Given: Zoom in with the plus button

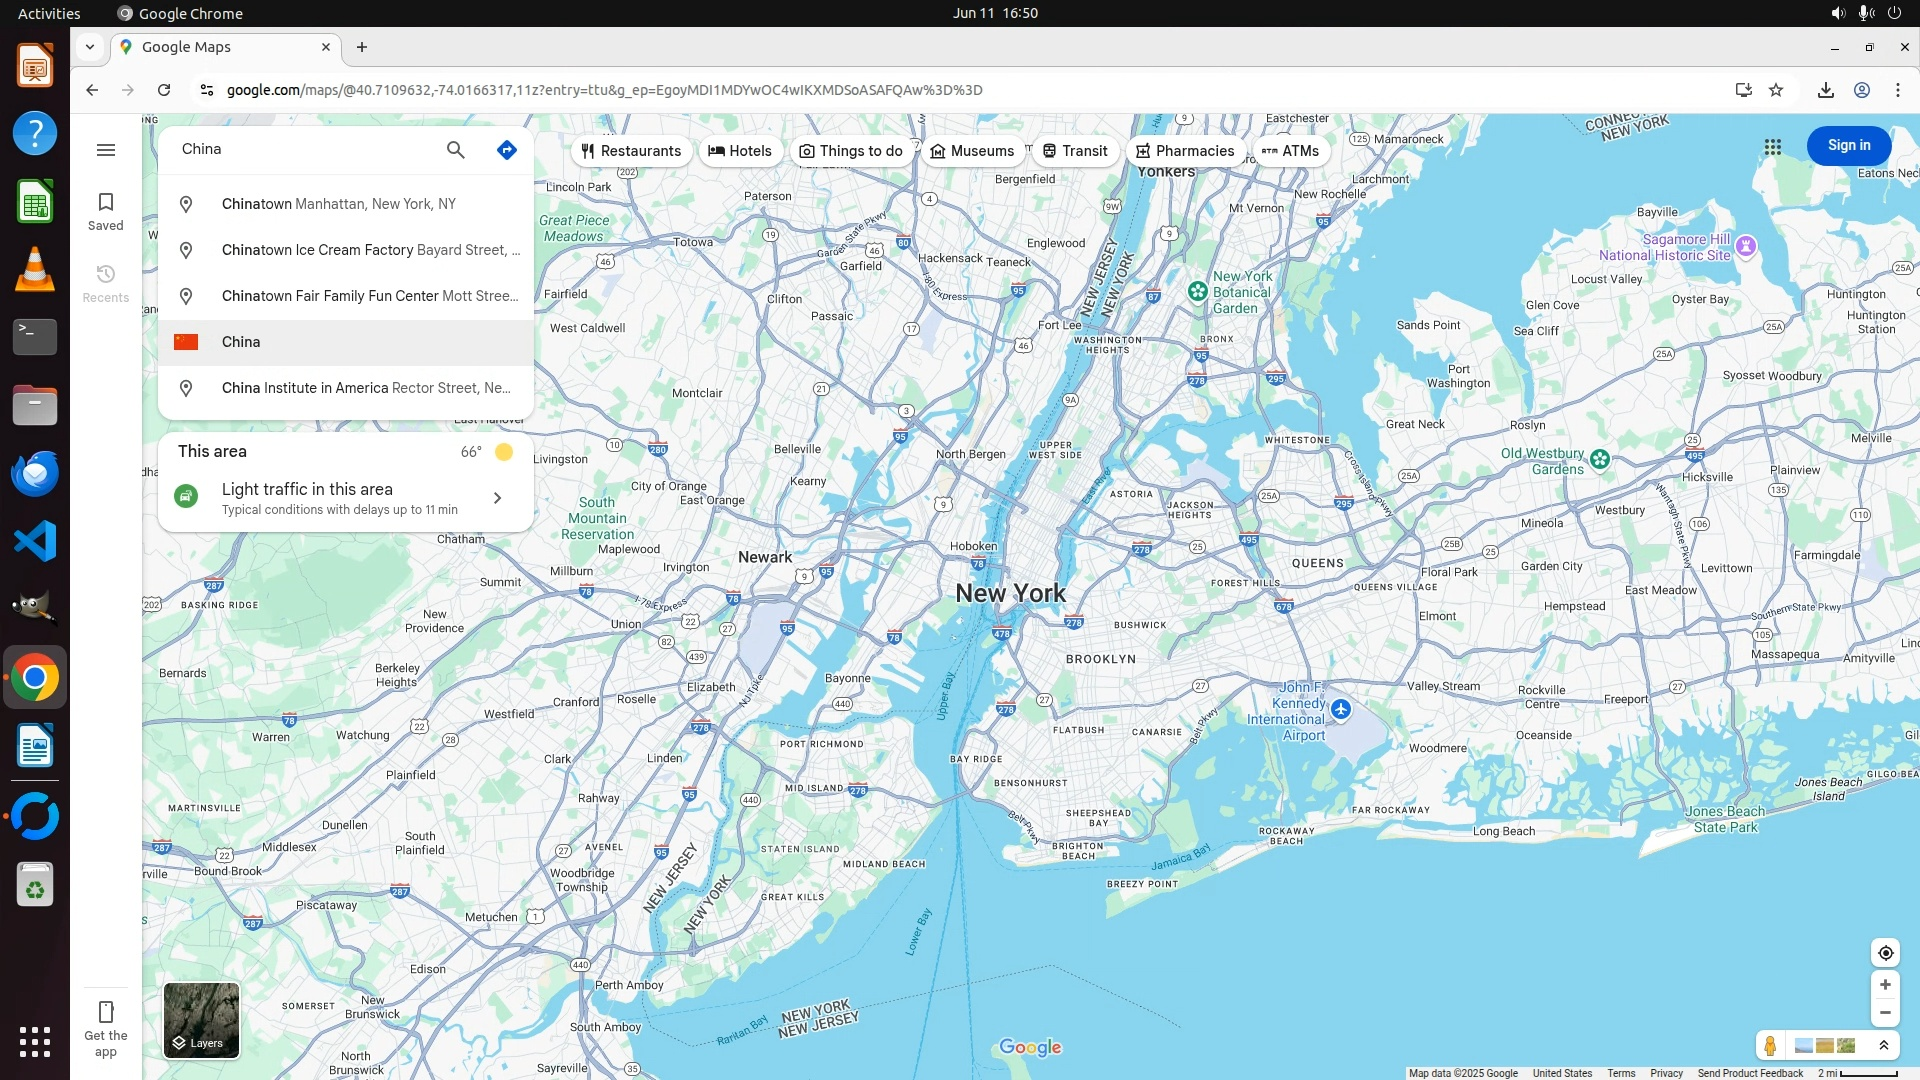Looking at the screenshot, I should (x=1885, y=985).
